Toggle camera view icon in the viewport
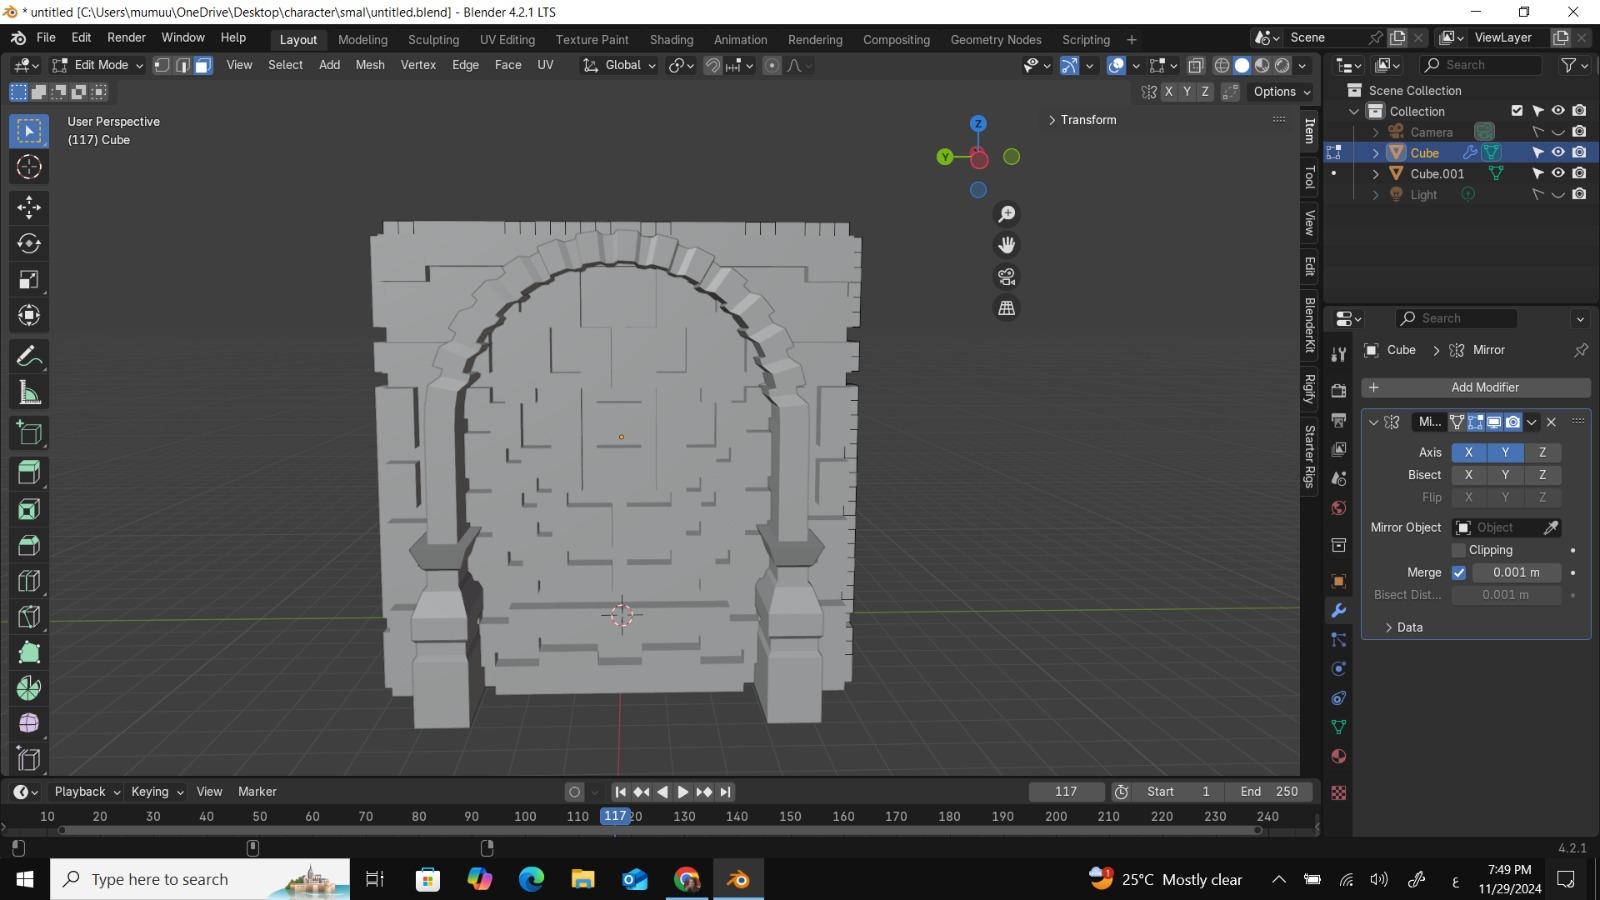The height and width of the screenshot is (900, 1600). pos(1006,277)
